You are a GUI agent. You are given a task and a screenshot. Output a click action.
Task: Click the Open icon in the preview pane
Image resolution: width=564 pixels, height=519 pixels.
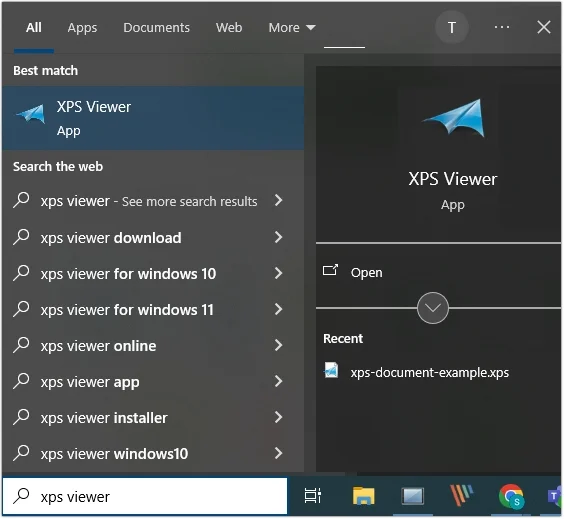point(330,270)
